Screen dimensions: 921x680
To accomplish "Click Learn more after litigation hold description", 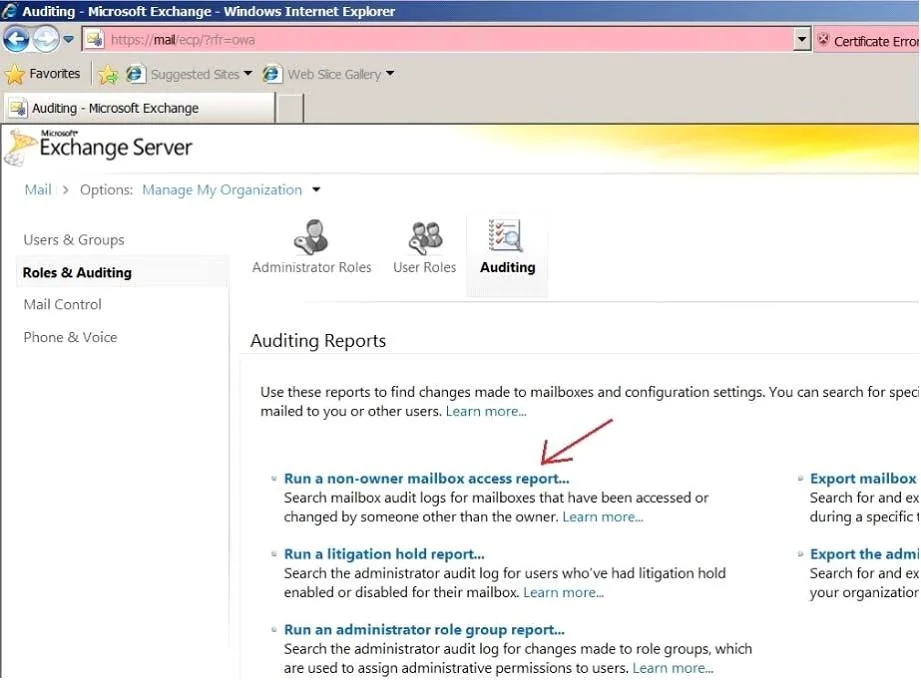I will [x=563, y=593].
